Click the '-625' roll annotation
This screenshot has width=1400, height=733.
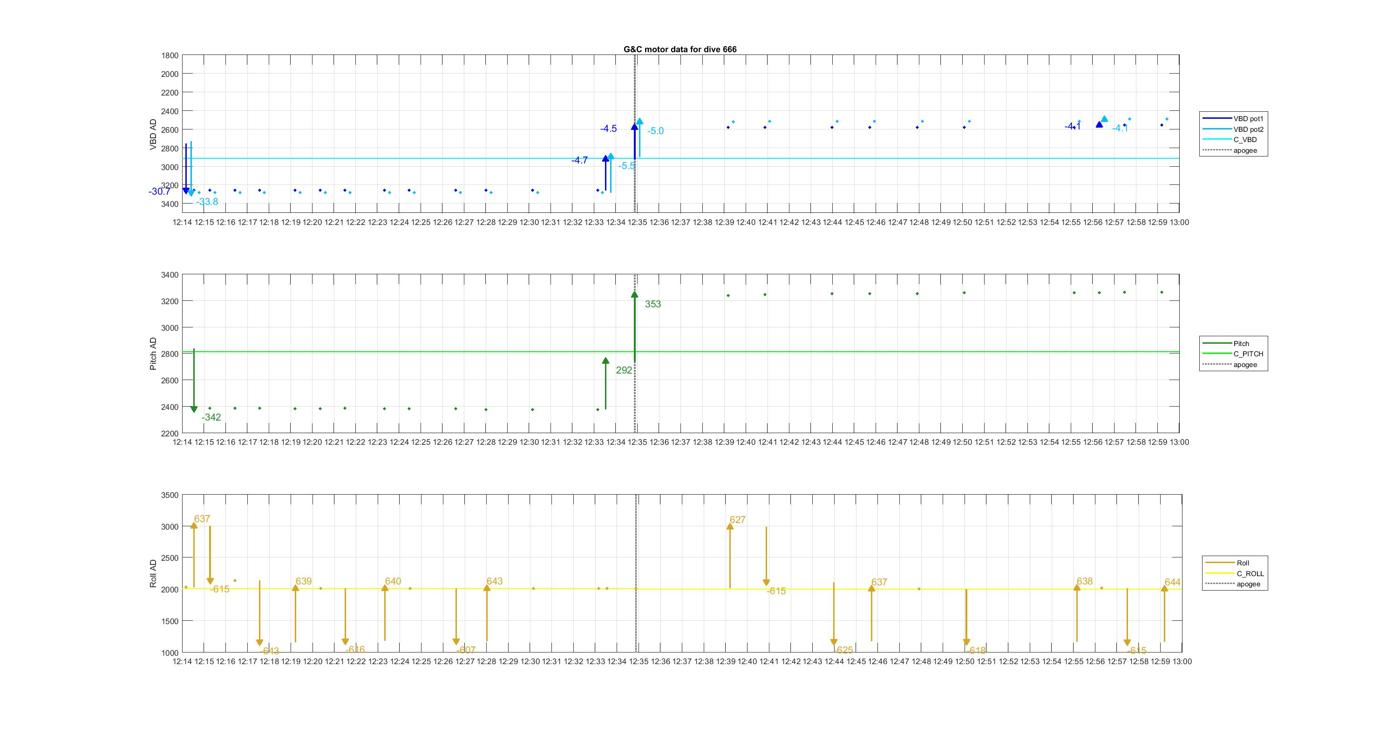(844, 650)
